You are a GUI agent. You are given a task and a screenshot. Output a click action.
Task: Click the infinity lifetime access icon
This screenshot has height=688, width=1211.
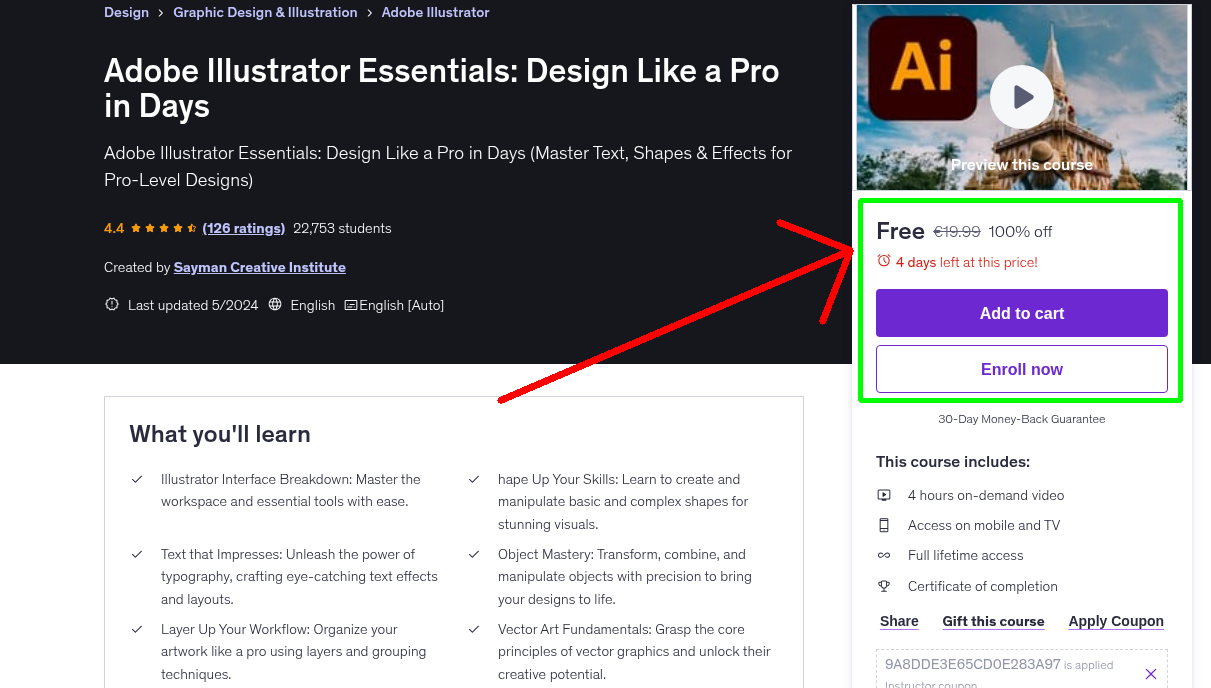(884, 555)
